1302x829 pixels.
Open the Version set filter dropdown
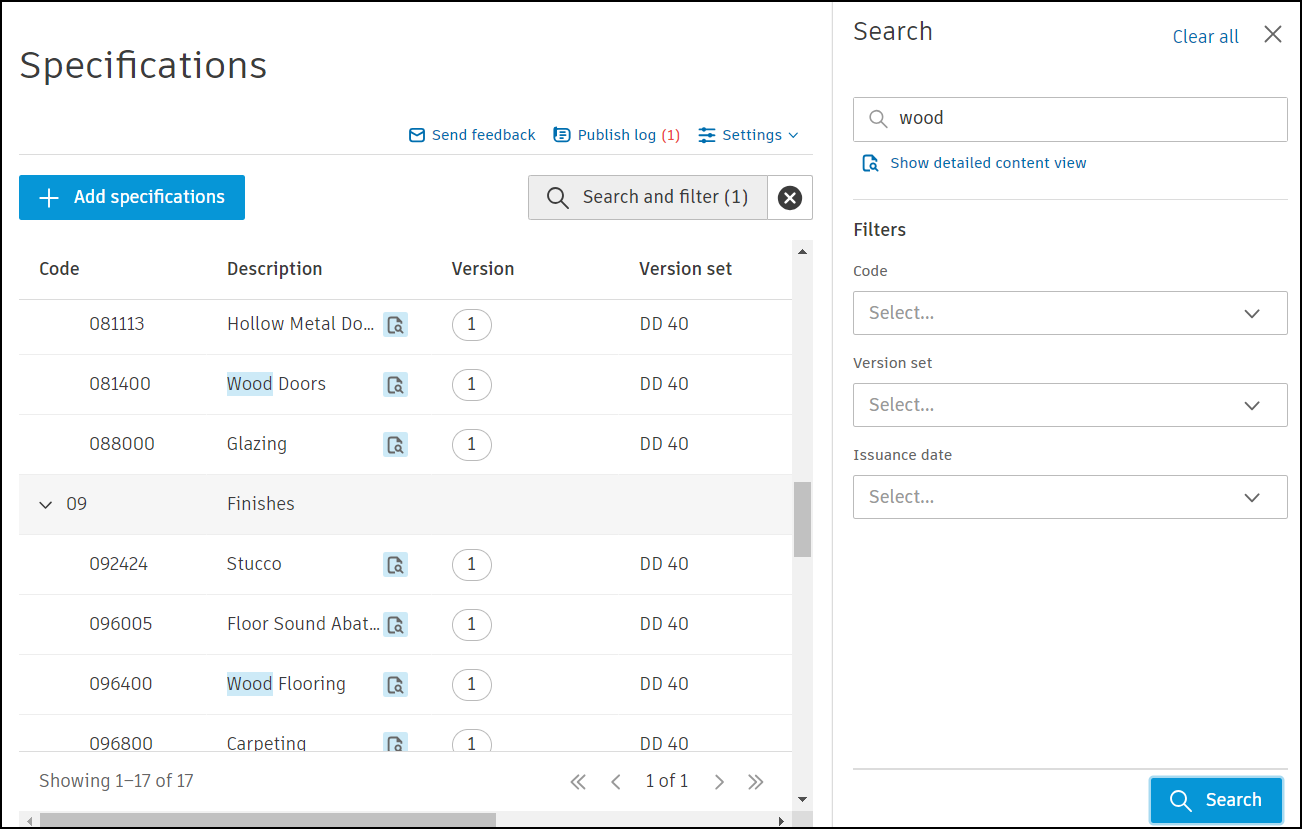[1069, 405]
